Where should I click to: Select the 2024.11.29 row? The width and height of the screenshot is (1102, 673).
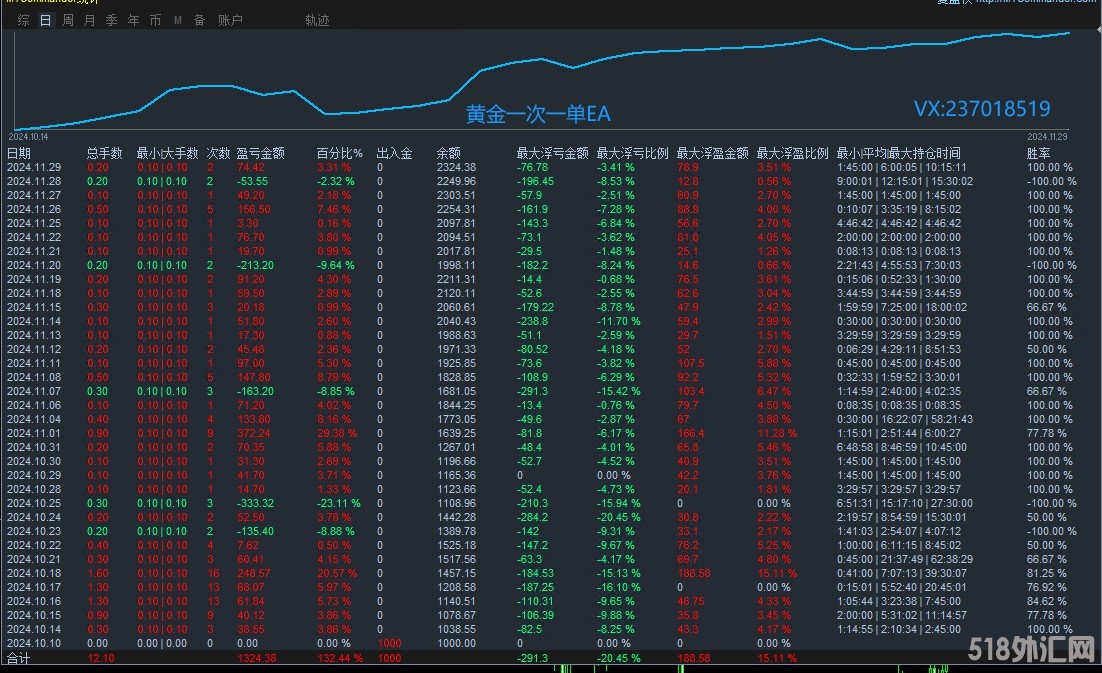click(x=34, y=167)
